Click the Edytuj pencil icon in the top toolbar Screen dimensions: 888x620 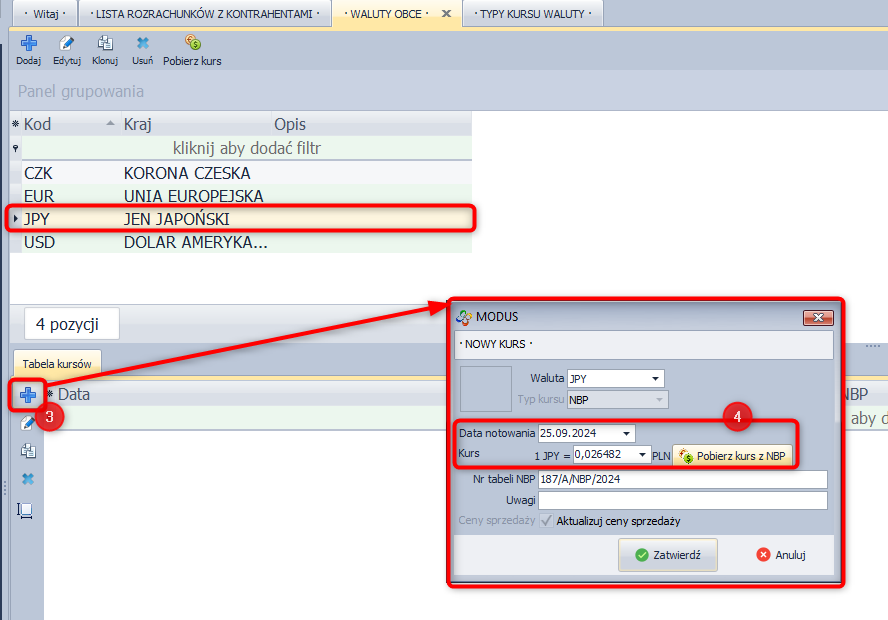point(67,44)
